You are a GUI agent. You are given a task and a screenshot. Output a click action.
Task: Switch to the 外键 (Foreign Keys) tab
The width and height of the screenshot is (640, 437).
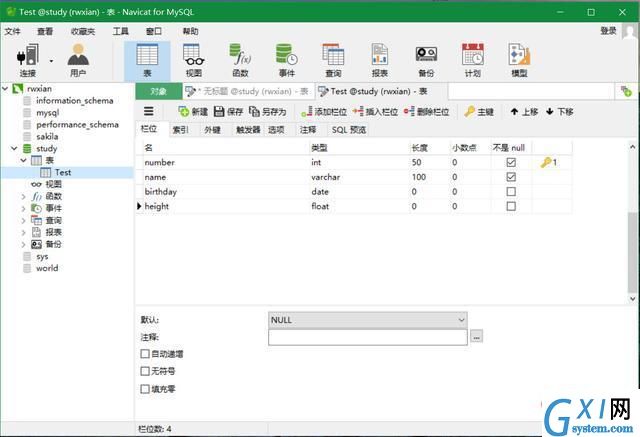pos(212,130)
